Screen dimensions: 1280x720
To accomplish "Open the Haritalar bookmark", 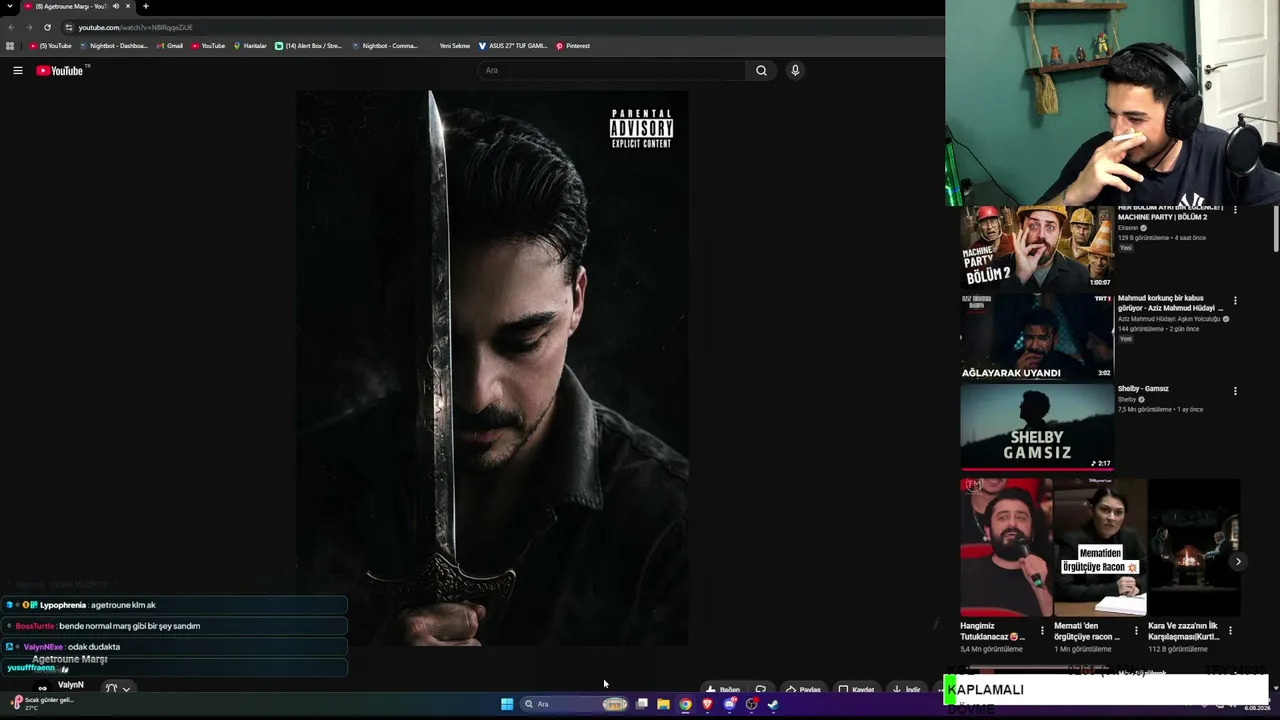I will 250,46.
